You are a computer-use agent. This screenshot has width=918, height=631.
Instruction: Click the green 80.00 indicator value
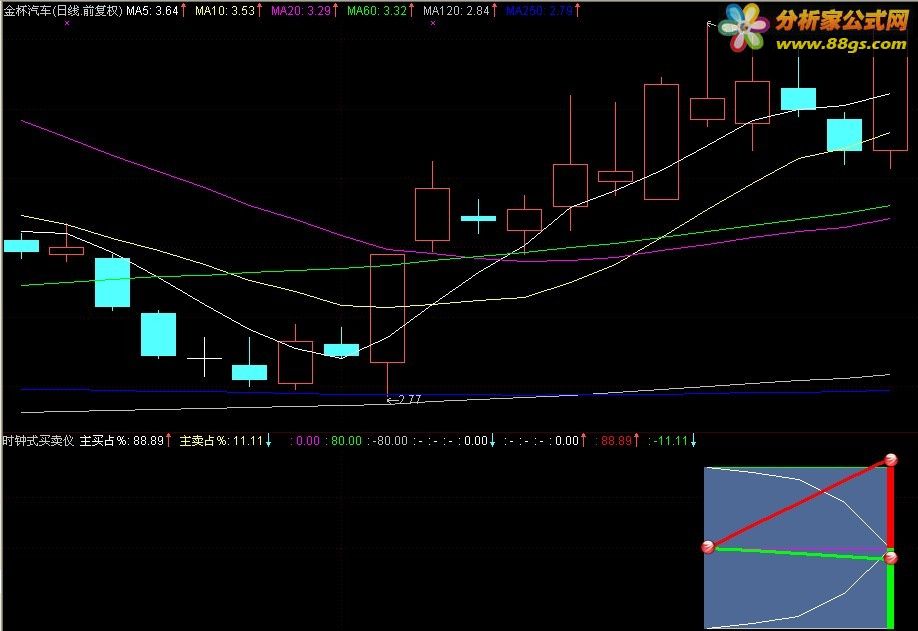coord(347,441)
